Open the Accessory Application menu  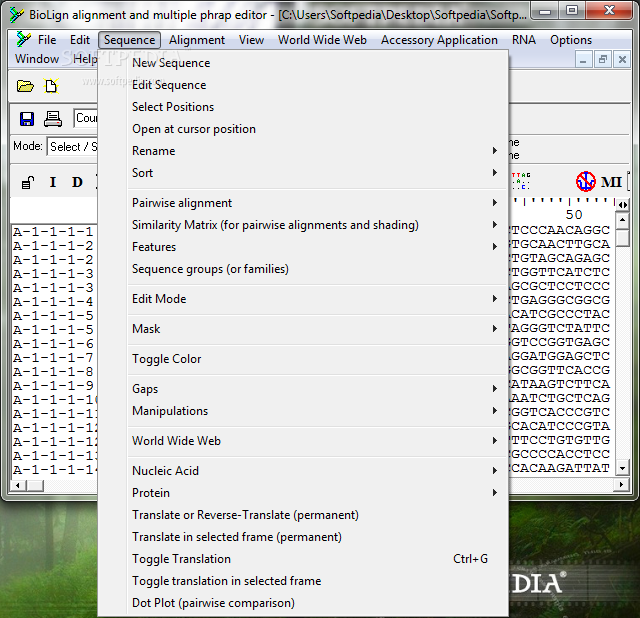439,40
